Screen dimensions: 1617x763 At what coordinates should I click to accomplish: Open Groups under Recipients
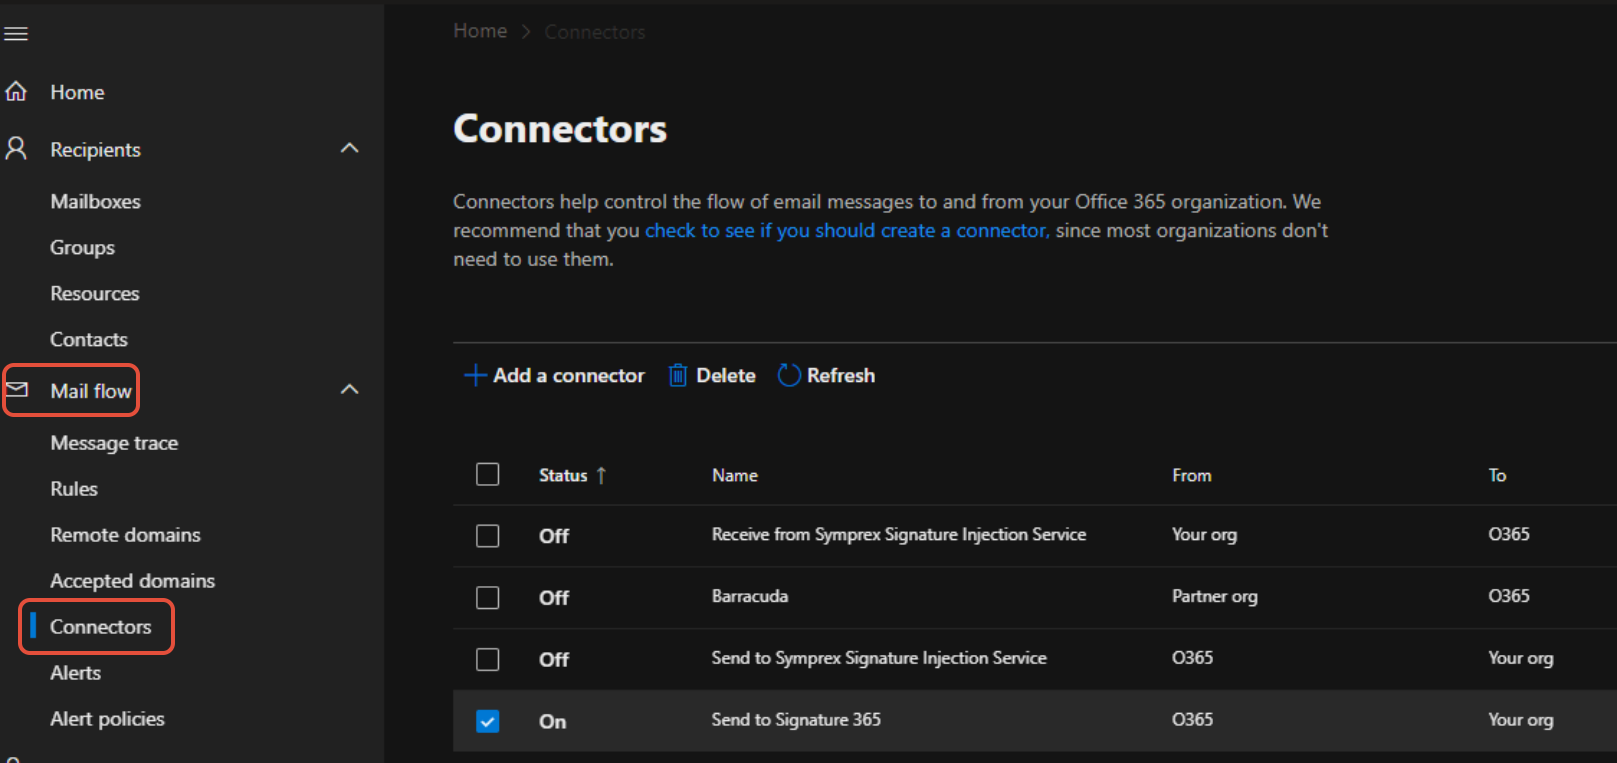coord(83,247)
